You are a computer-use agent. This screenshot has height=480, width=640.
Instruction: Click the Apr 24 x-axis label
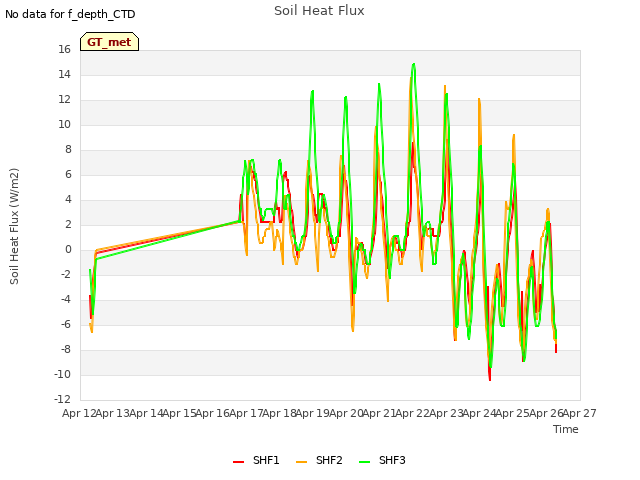(479, 413)
